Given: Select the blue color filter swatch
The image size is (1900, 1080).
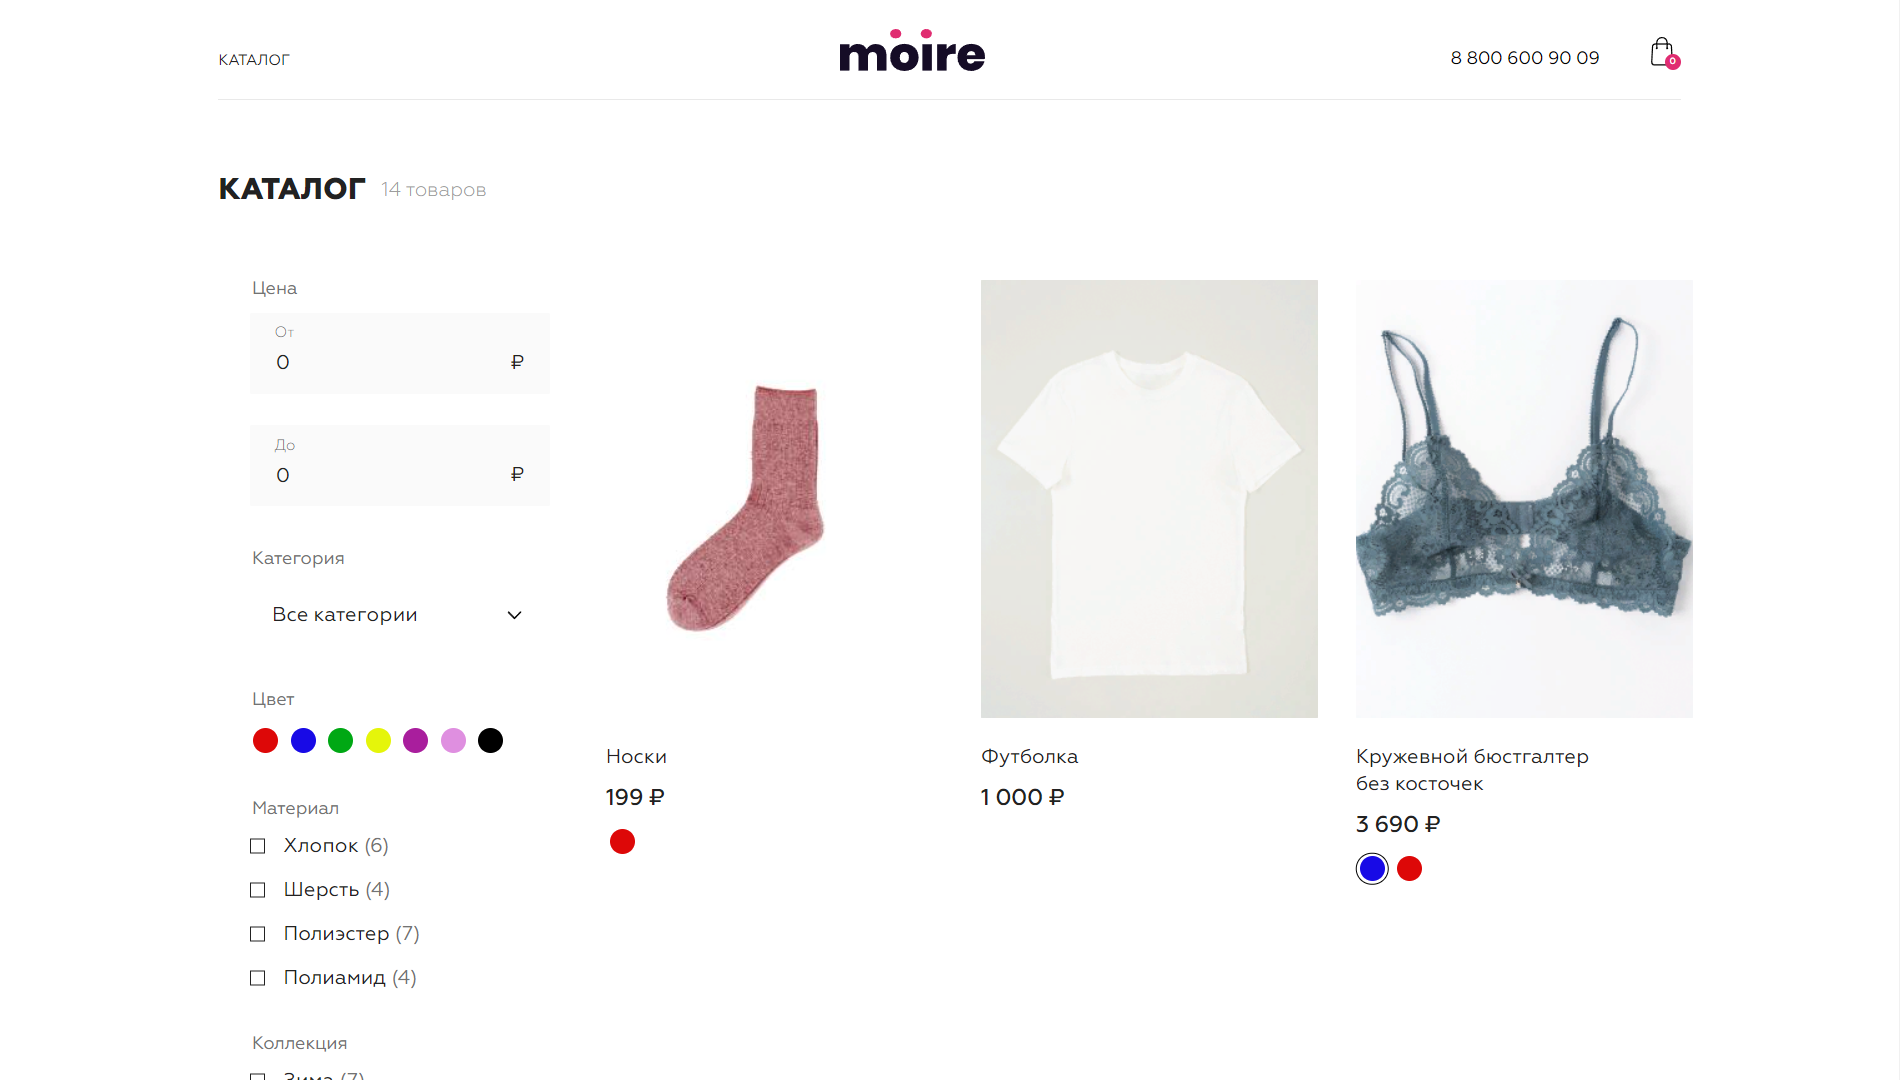Looking at the screenshot, I should (x=303, y=740).
